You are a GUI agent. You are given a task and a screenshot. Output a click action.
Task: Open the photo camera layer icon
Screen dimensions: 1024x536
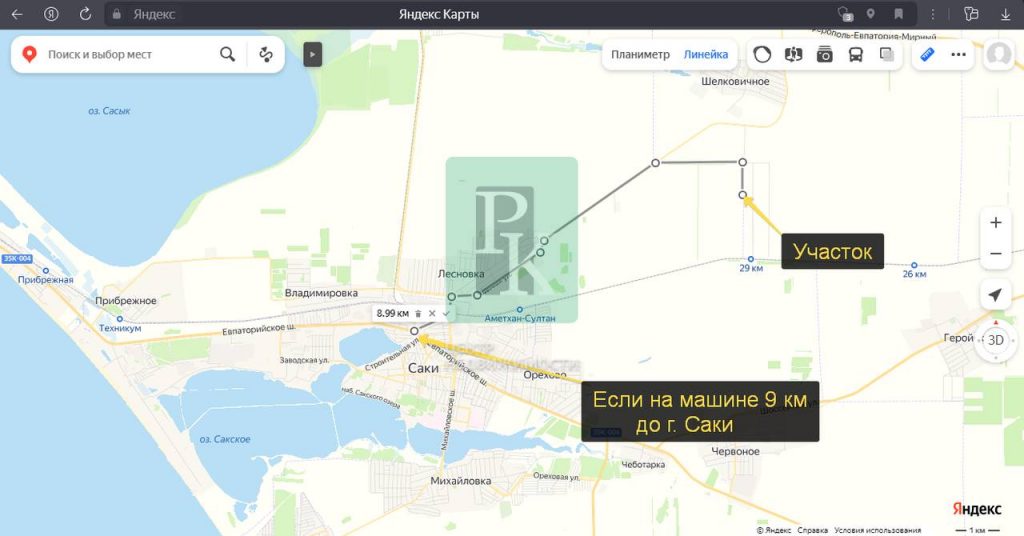pos(824,54)
